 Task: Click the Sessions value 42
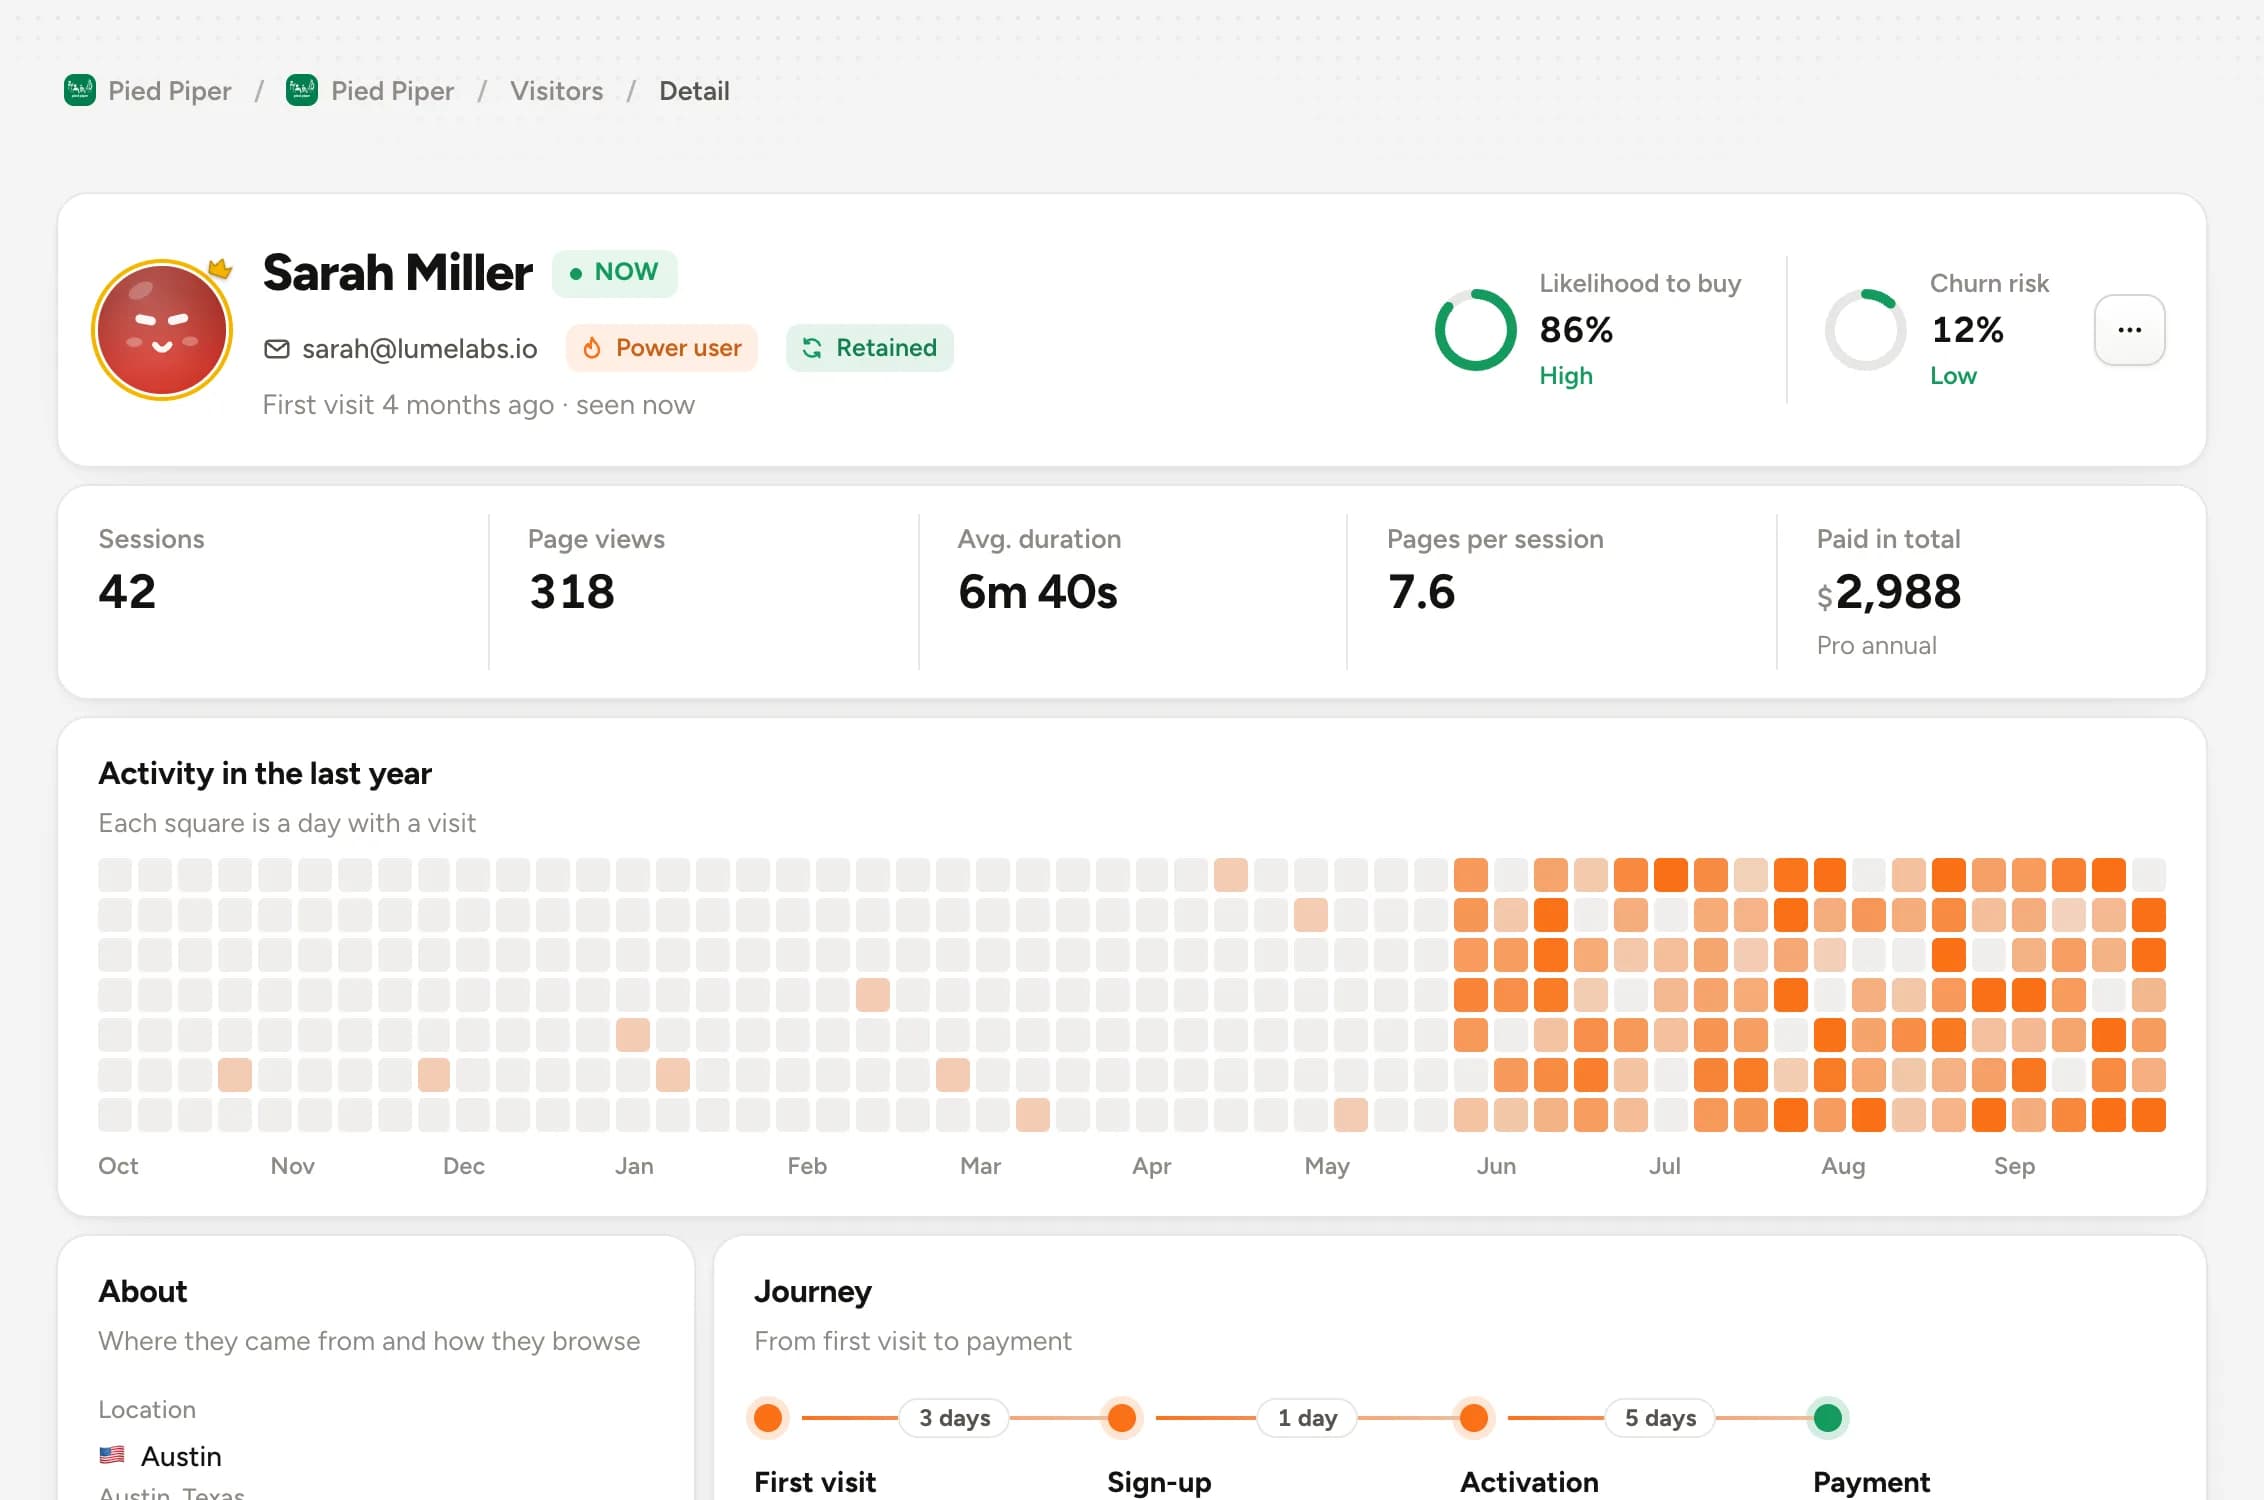pyautogui.click(x=127, y=592)
